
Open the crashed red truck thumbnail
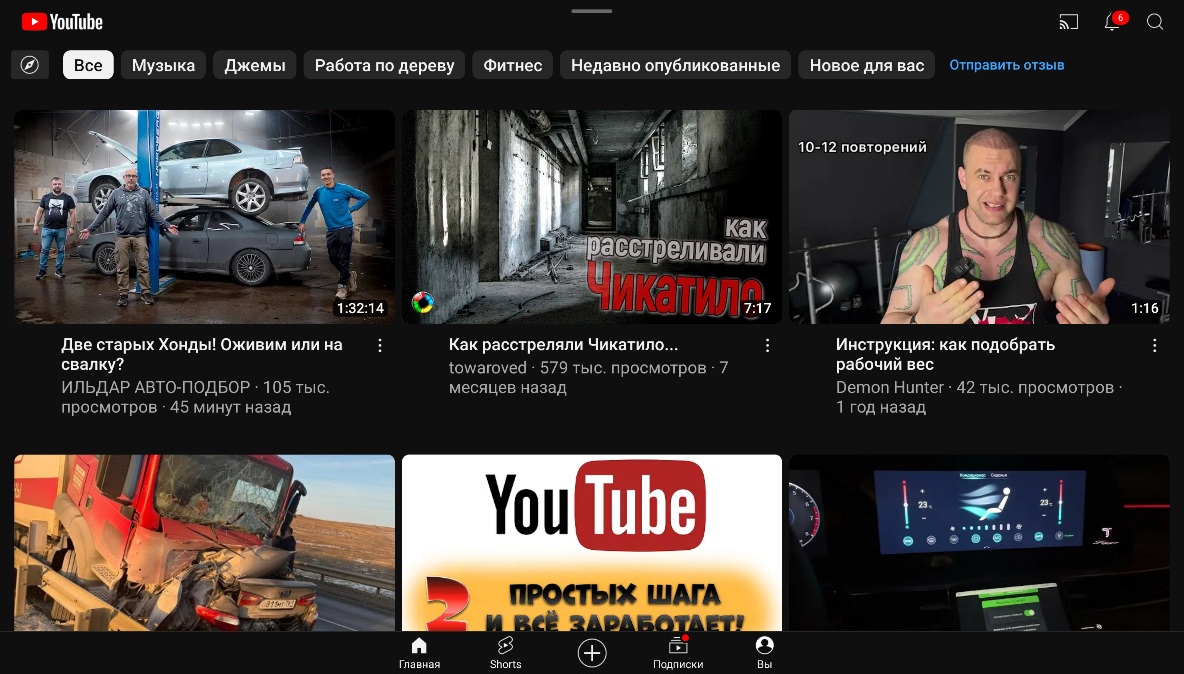(204, 543)
